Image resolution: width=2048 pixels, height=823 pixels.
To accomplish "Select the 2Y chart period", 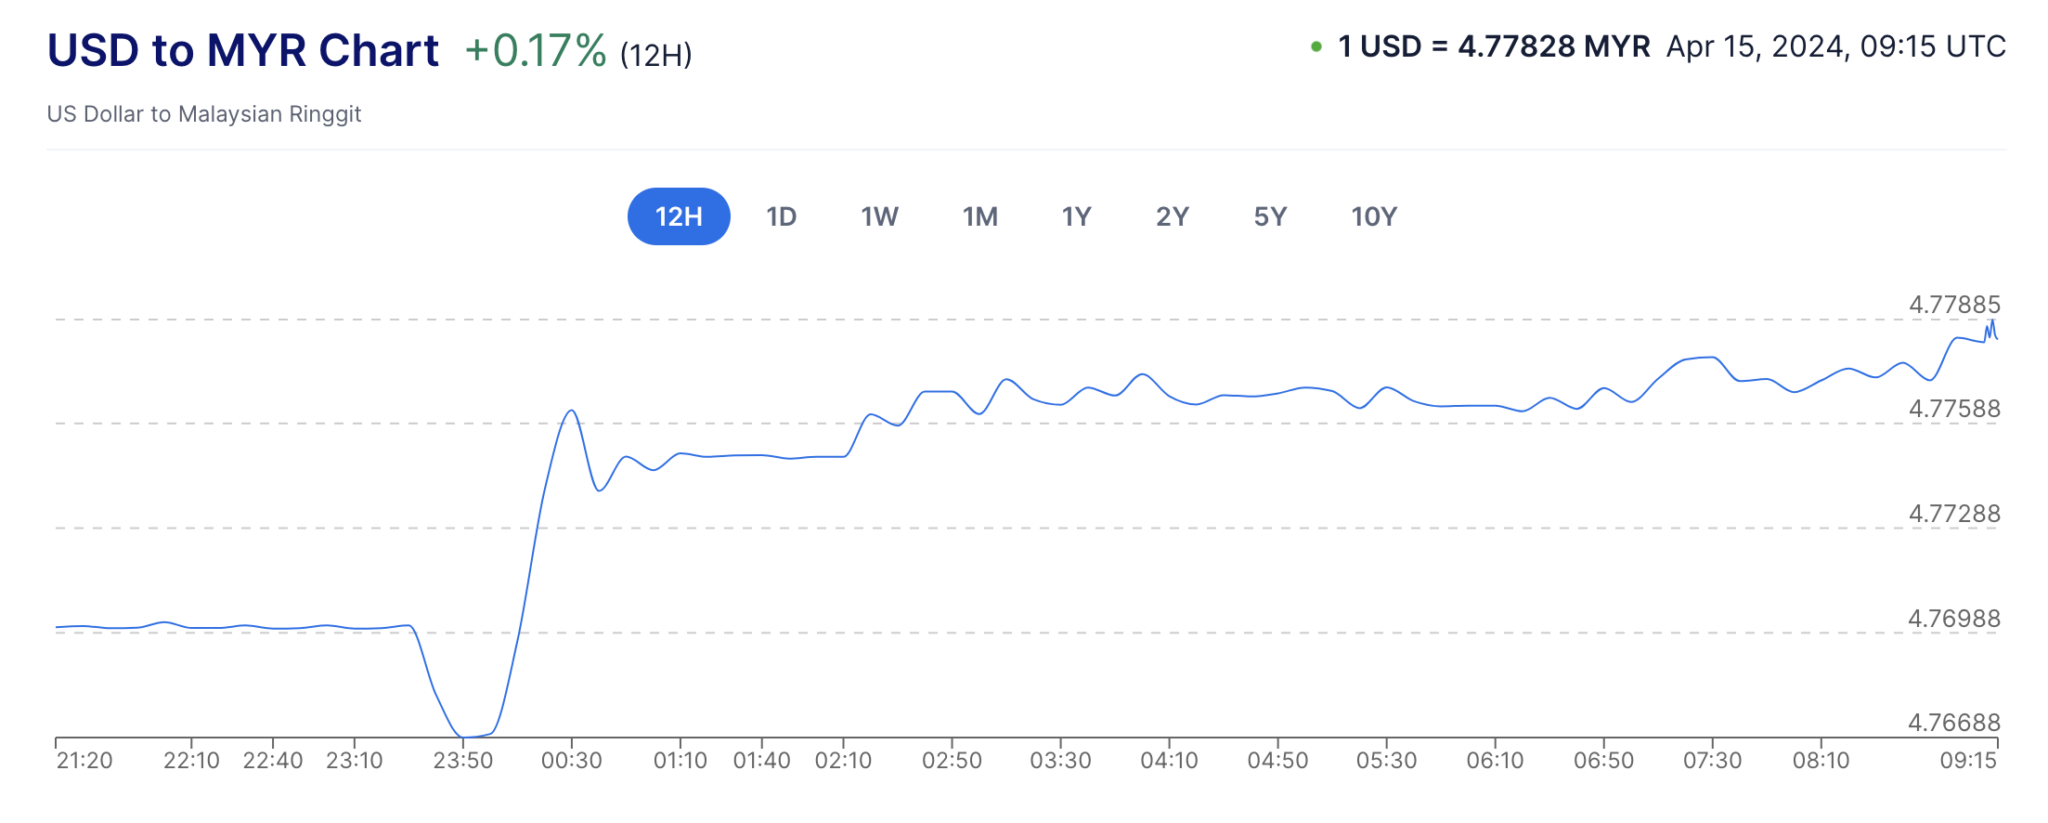I will pos(1172,215).
